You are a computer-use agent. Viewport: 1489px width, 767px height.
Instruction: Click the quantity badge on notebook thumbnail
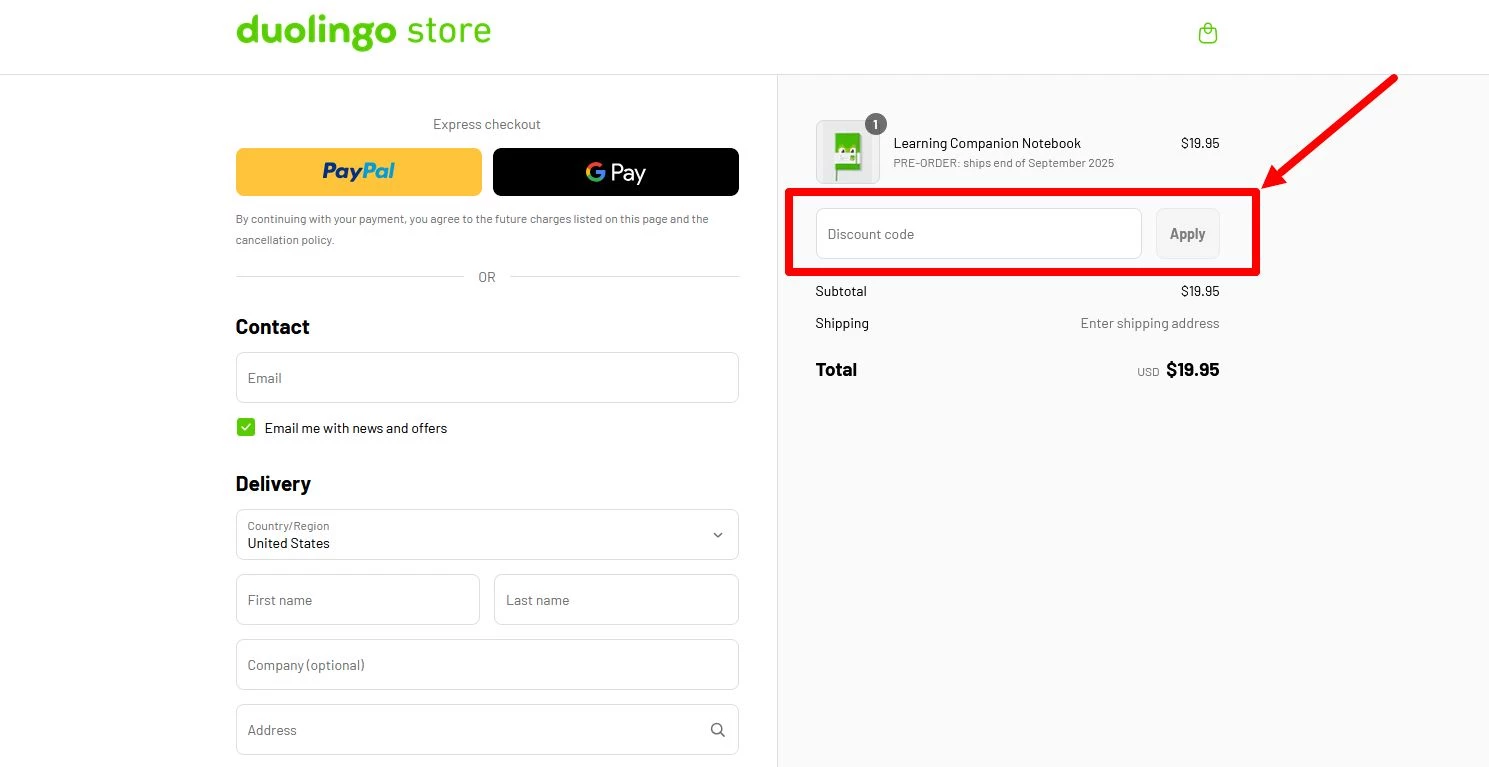(875, 124)
